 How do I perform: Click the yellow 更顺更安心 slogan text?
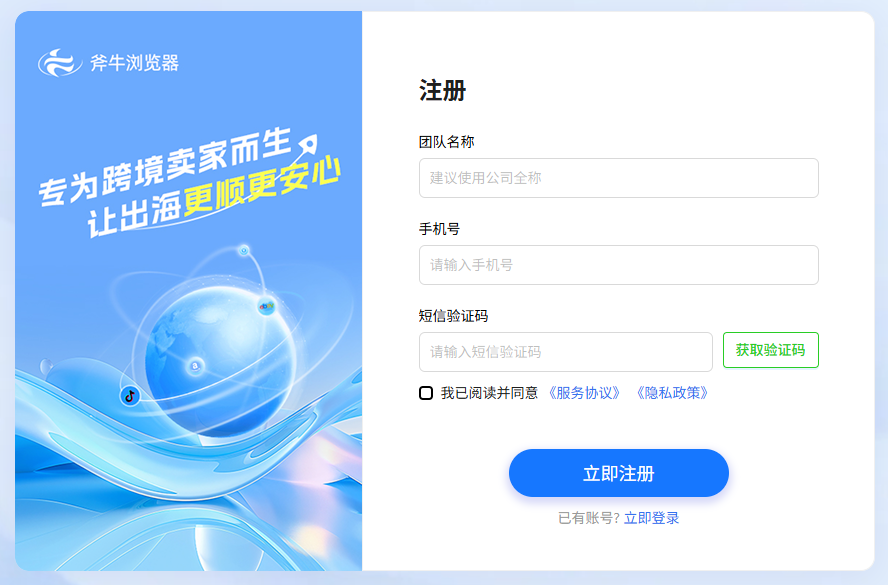(262, 187)
